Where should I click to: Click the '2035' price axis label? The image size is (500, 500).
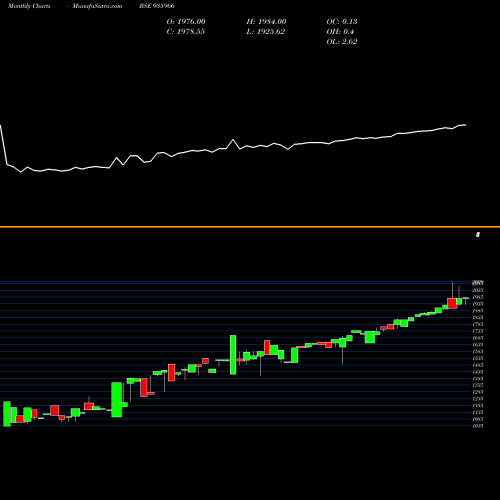click(478, 290)
